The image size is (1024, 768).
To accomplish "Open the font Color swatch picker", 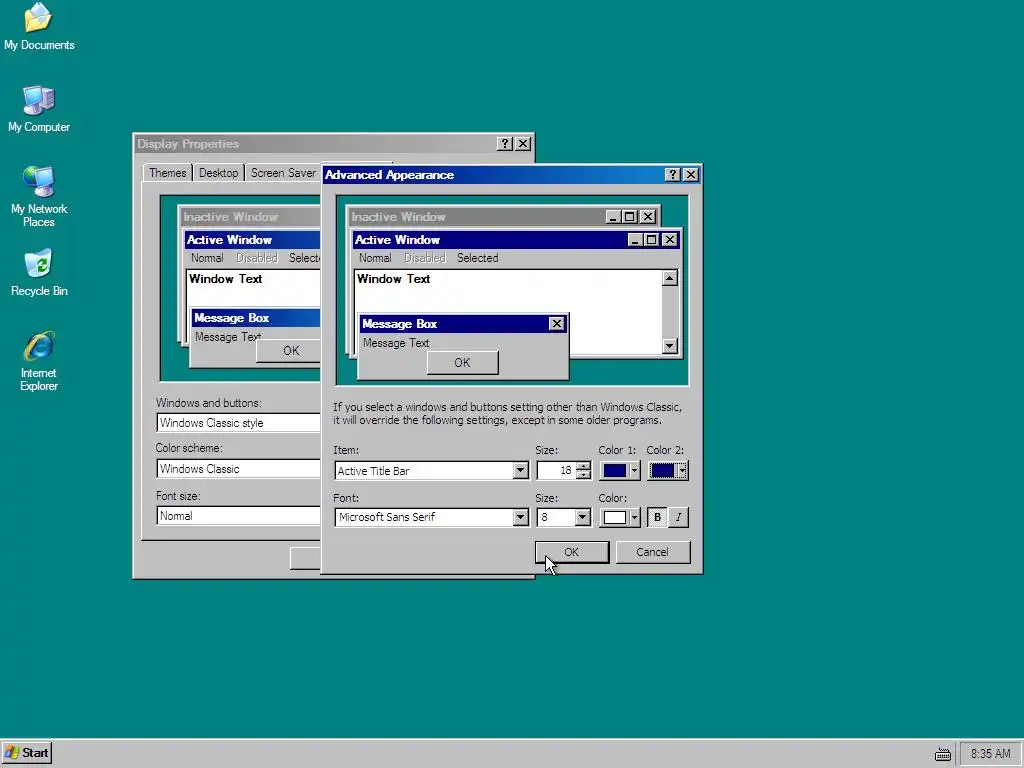I will tap(620, 517).
